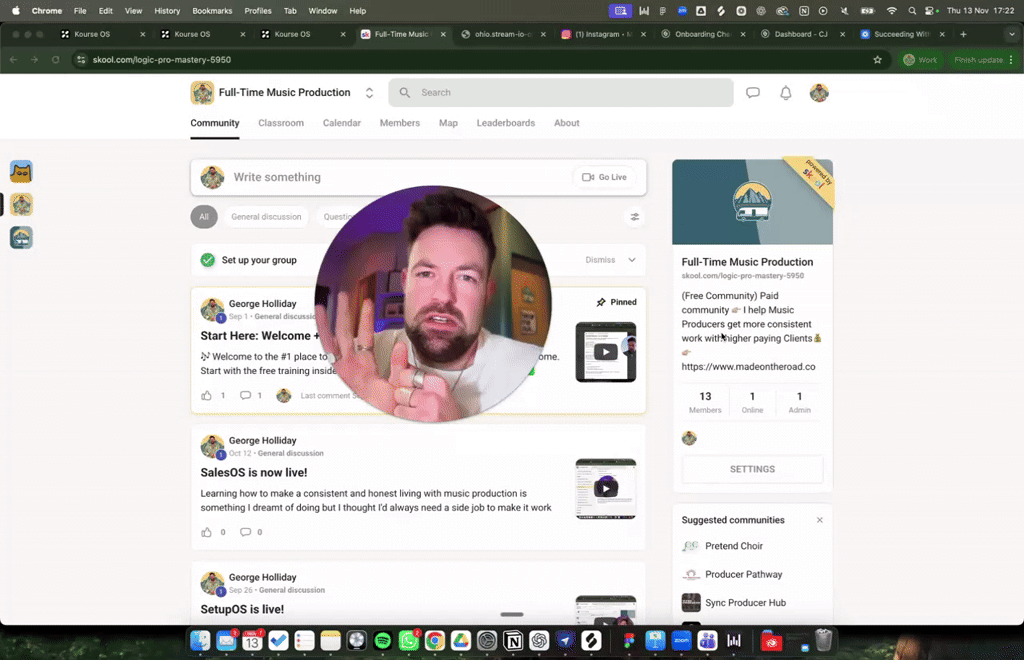Select the All posts filter
This screenshot has width=1024, height=660.
204,217
